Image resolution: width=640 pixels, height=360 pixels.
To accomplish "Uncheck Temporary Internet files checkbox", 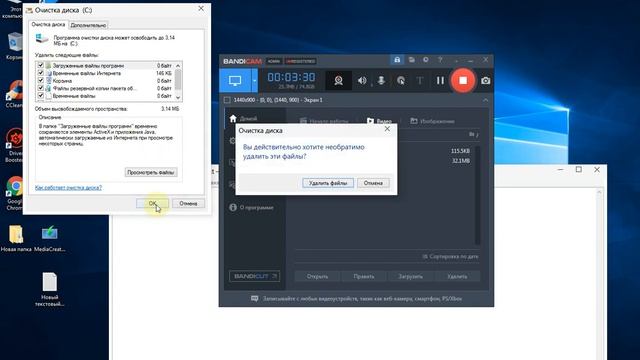I will click(40, 73).
